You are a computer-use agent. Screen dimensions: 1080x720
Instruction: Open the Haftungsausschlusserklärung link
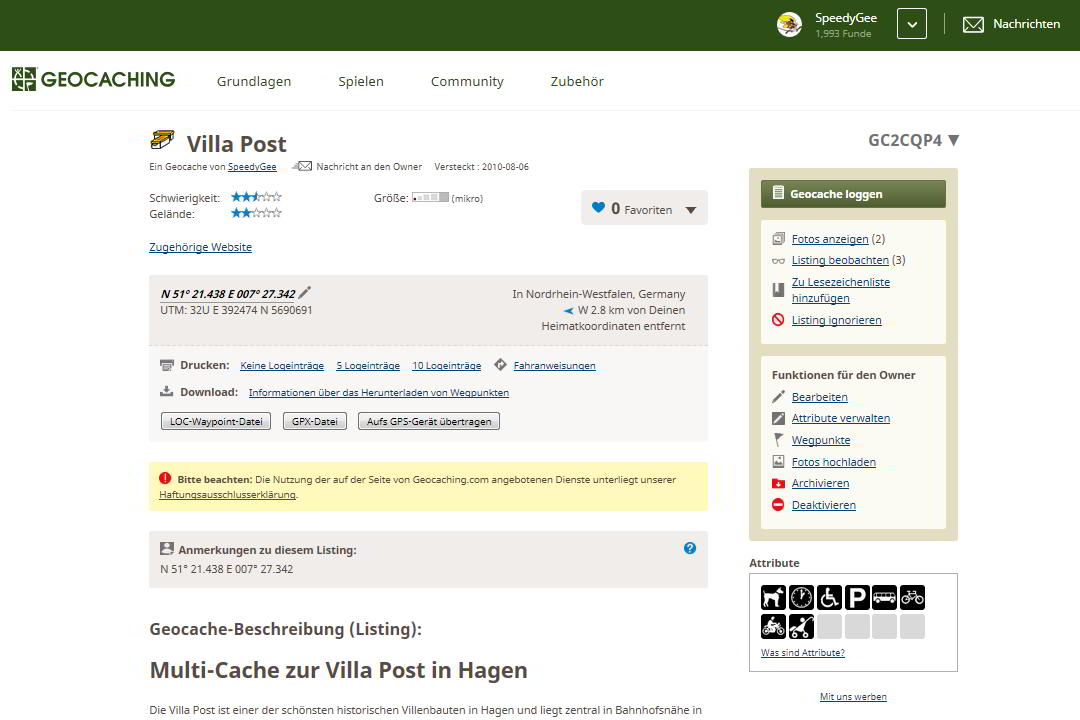(227, 495)
